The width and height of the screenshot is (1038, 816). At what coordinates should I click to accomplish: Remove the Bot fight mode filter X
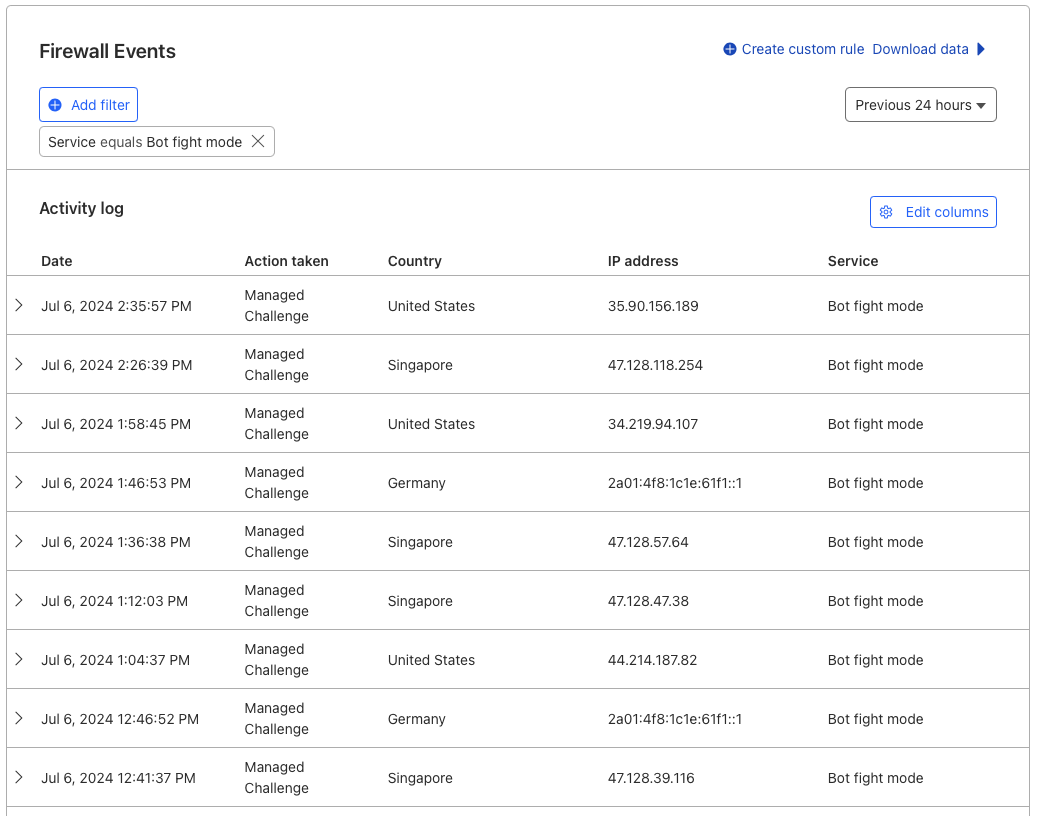pos(258,142)
